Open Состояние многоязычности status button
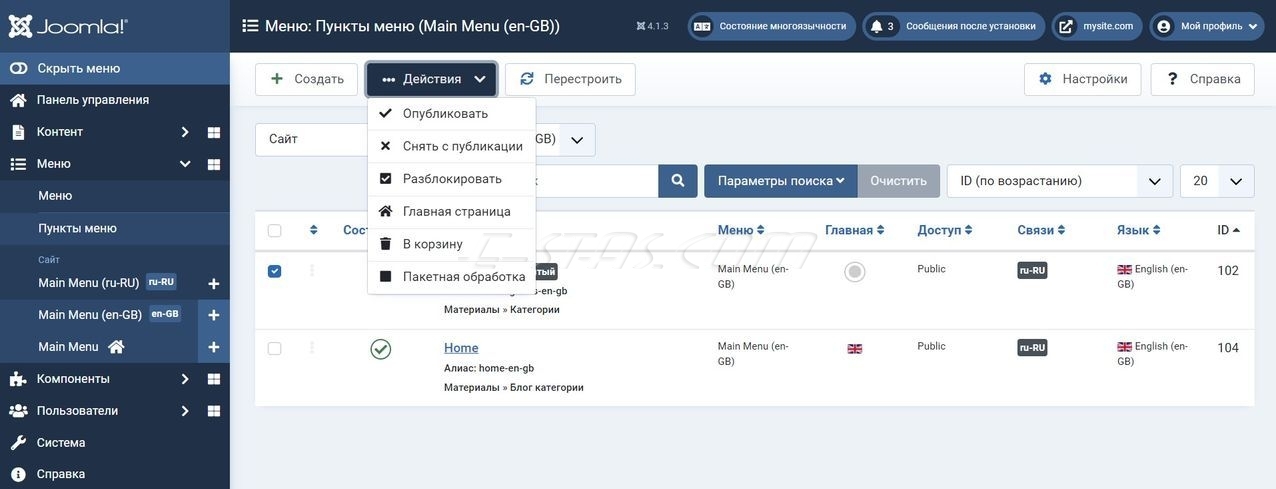Viewport: 1276px width, 489px height. [772, 26]
